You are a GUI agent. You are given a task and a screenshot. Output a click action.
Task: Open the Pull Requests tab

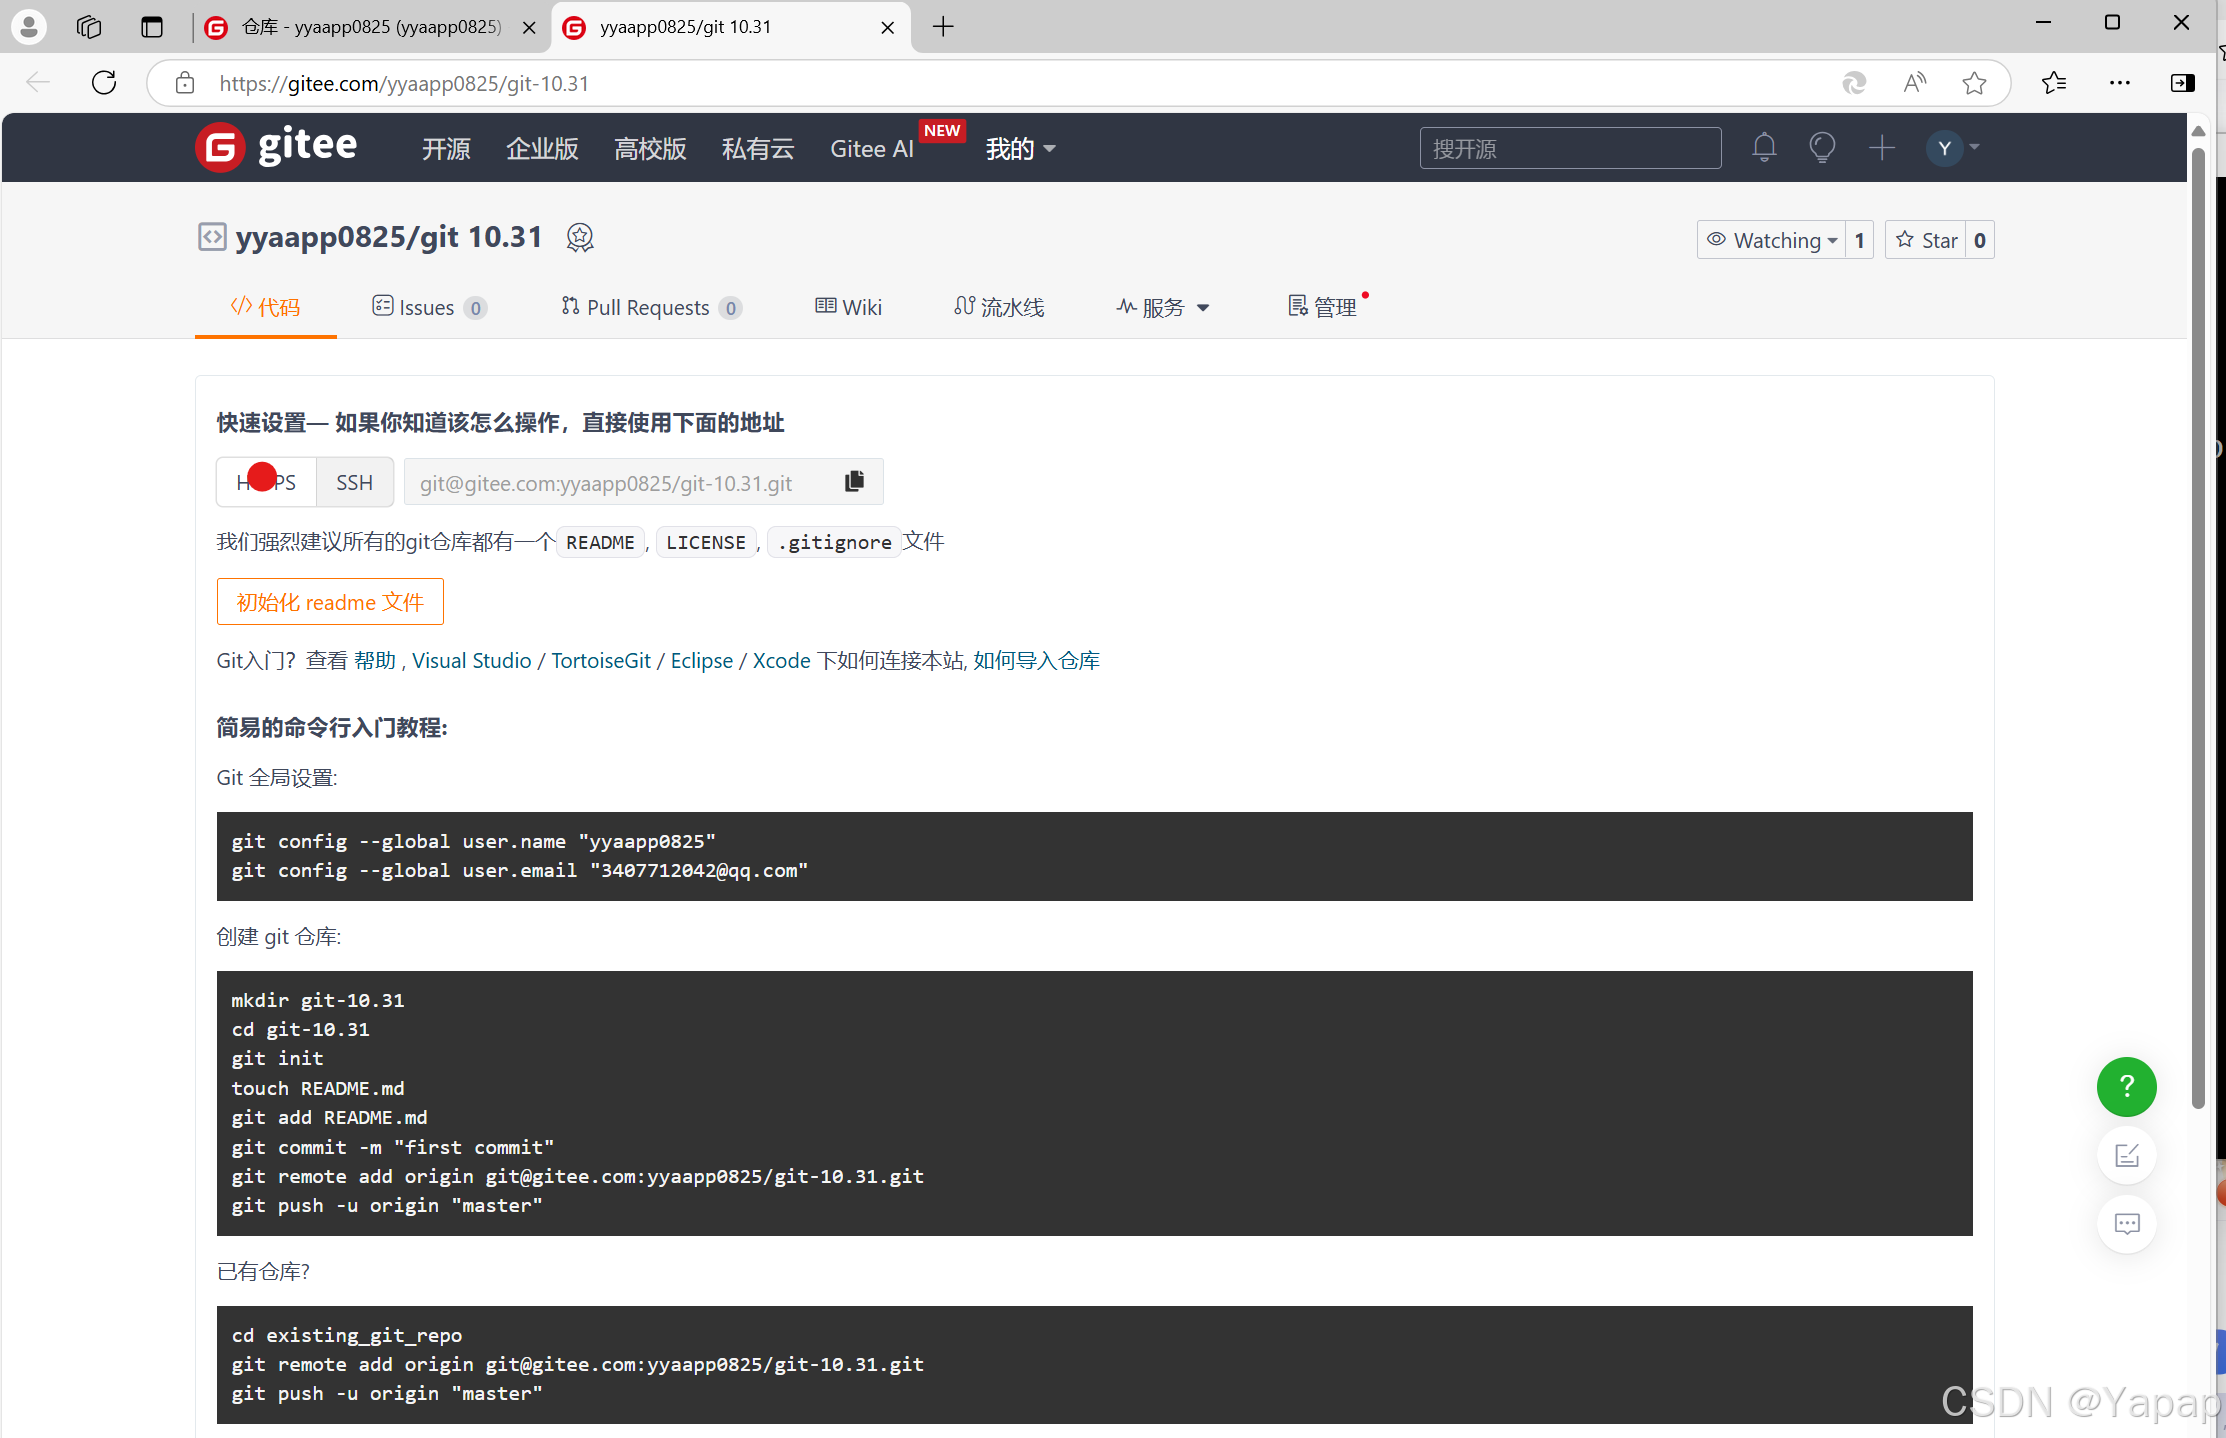tap(651, 307)
